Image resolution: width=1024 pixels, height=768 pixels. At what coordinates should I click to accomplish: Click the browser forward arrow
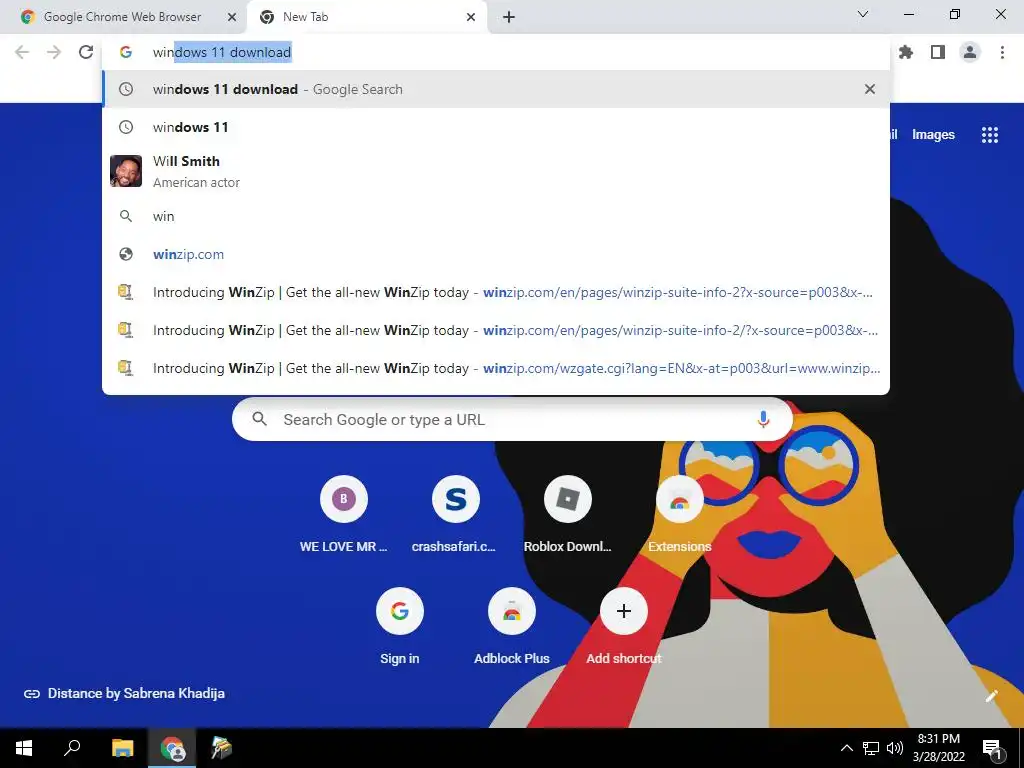(54, 52)
